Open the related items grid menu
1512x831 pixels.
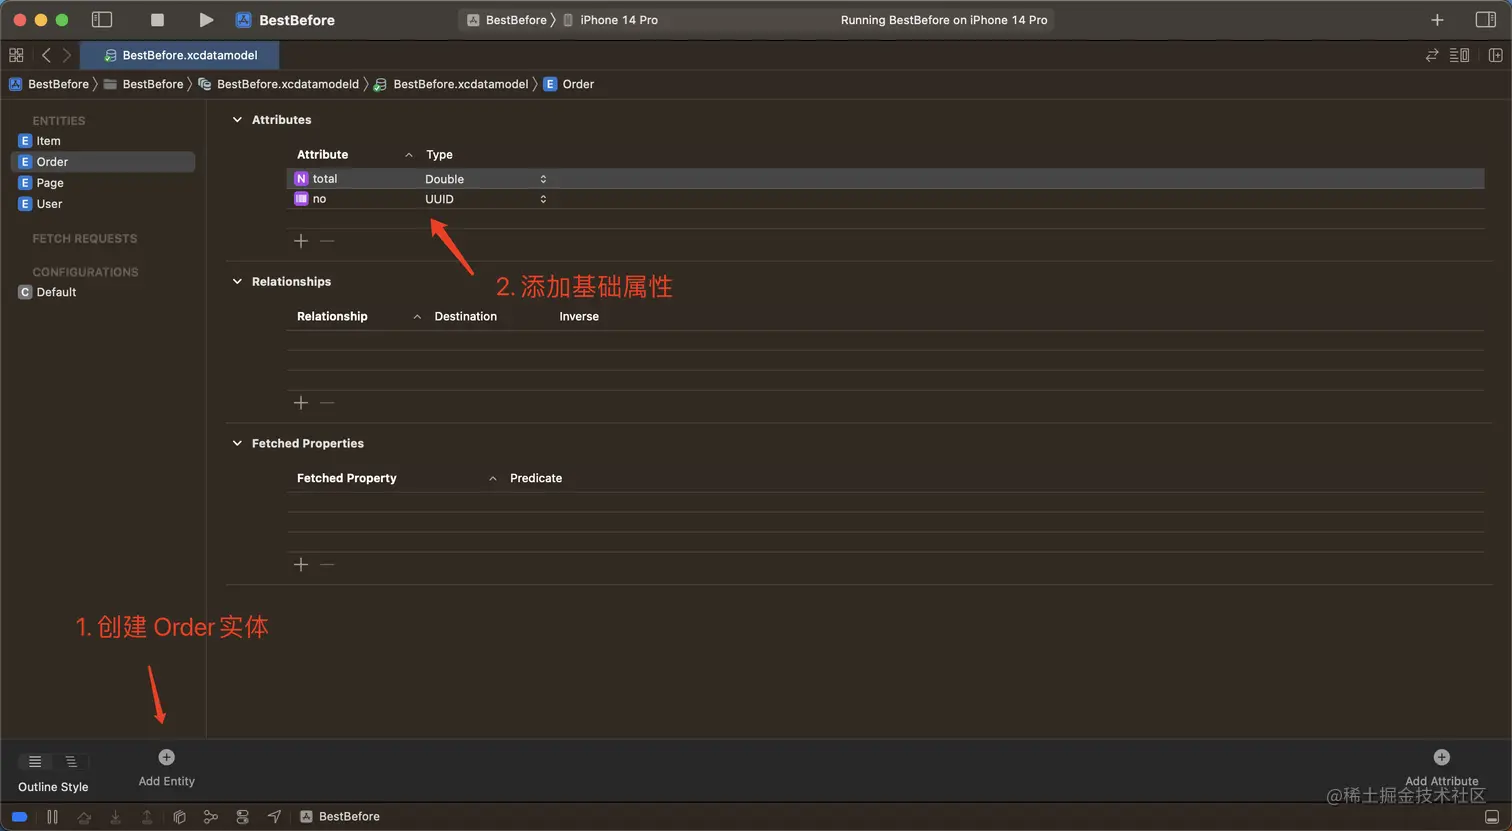pos(16,55)
